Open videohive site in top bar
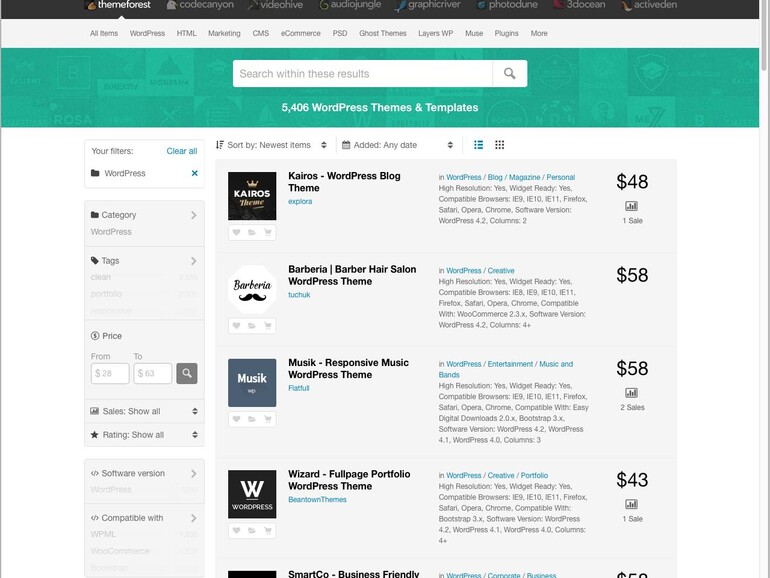Viewport: 770px width, 578px height. click(x=275, y=5)
